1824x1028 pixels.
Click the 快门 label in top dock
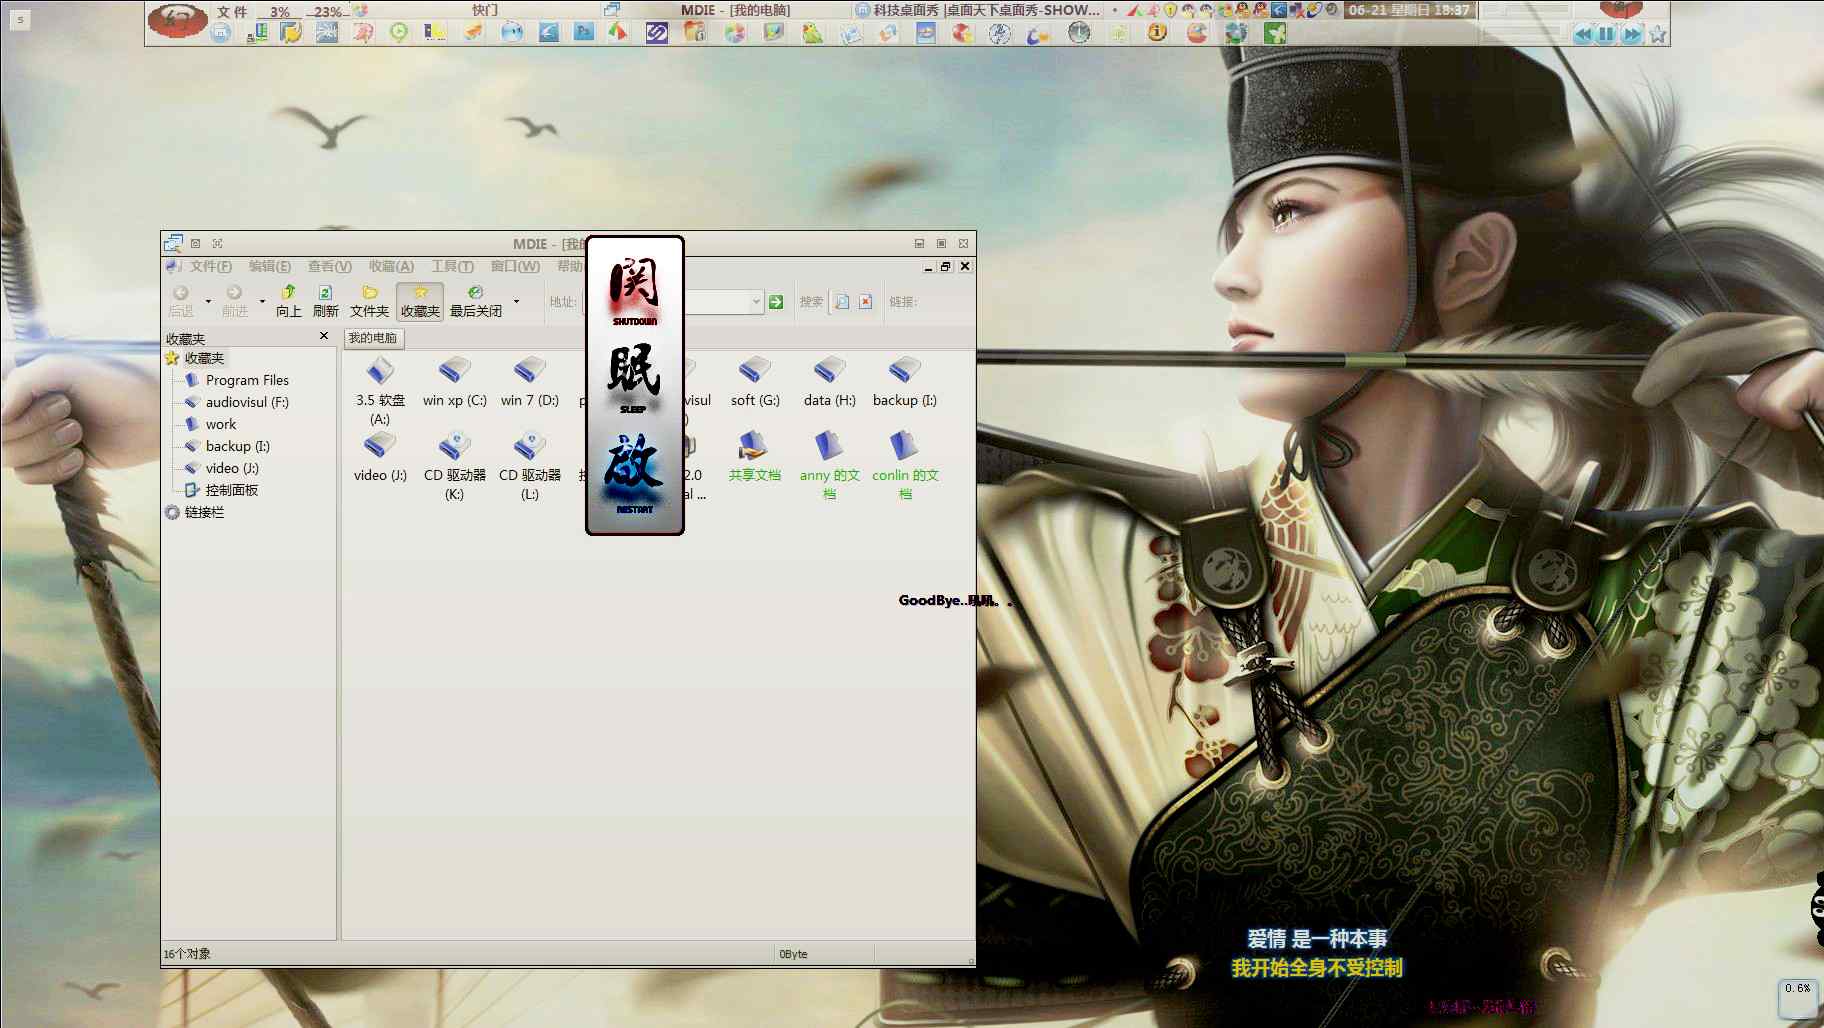485,10
